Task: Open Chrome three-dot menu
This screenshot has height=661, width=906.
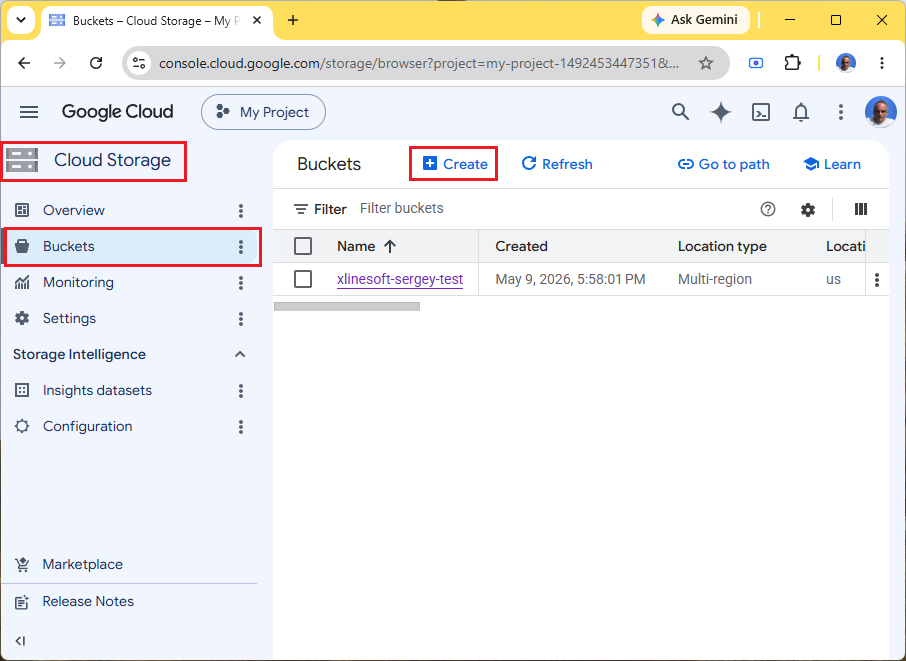Action: [x=882, y=63]
